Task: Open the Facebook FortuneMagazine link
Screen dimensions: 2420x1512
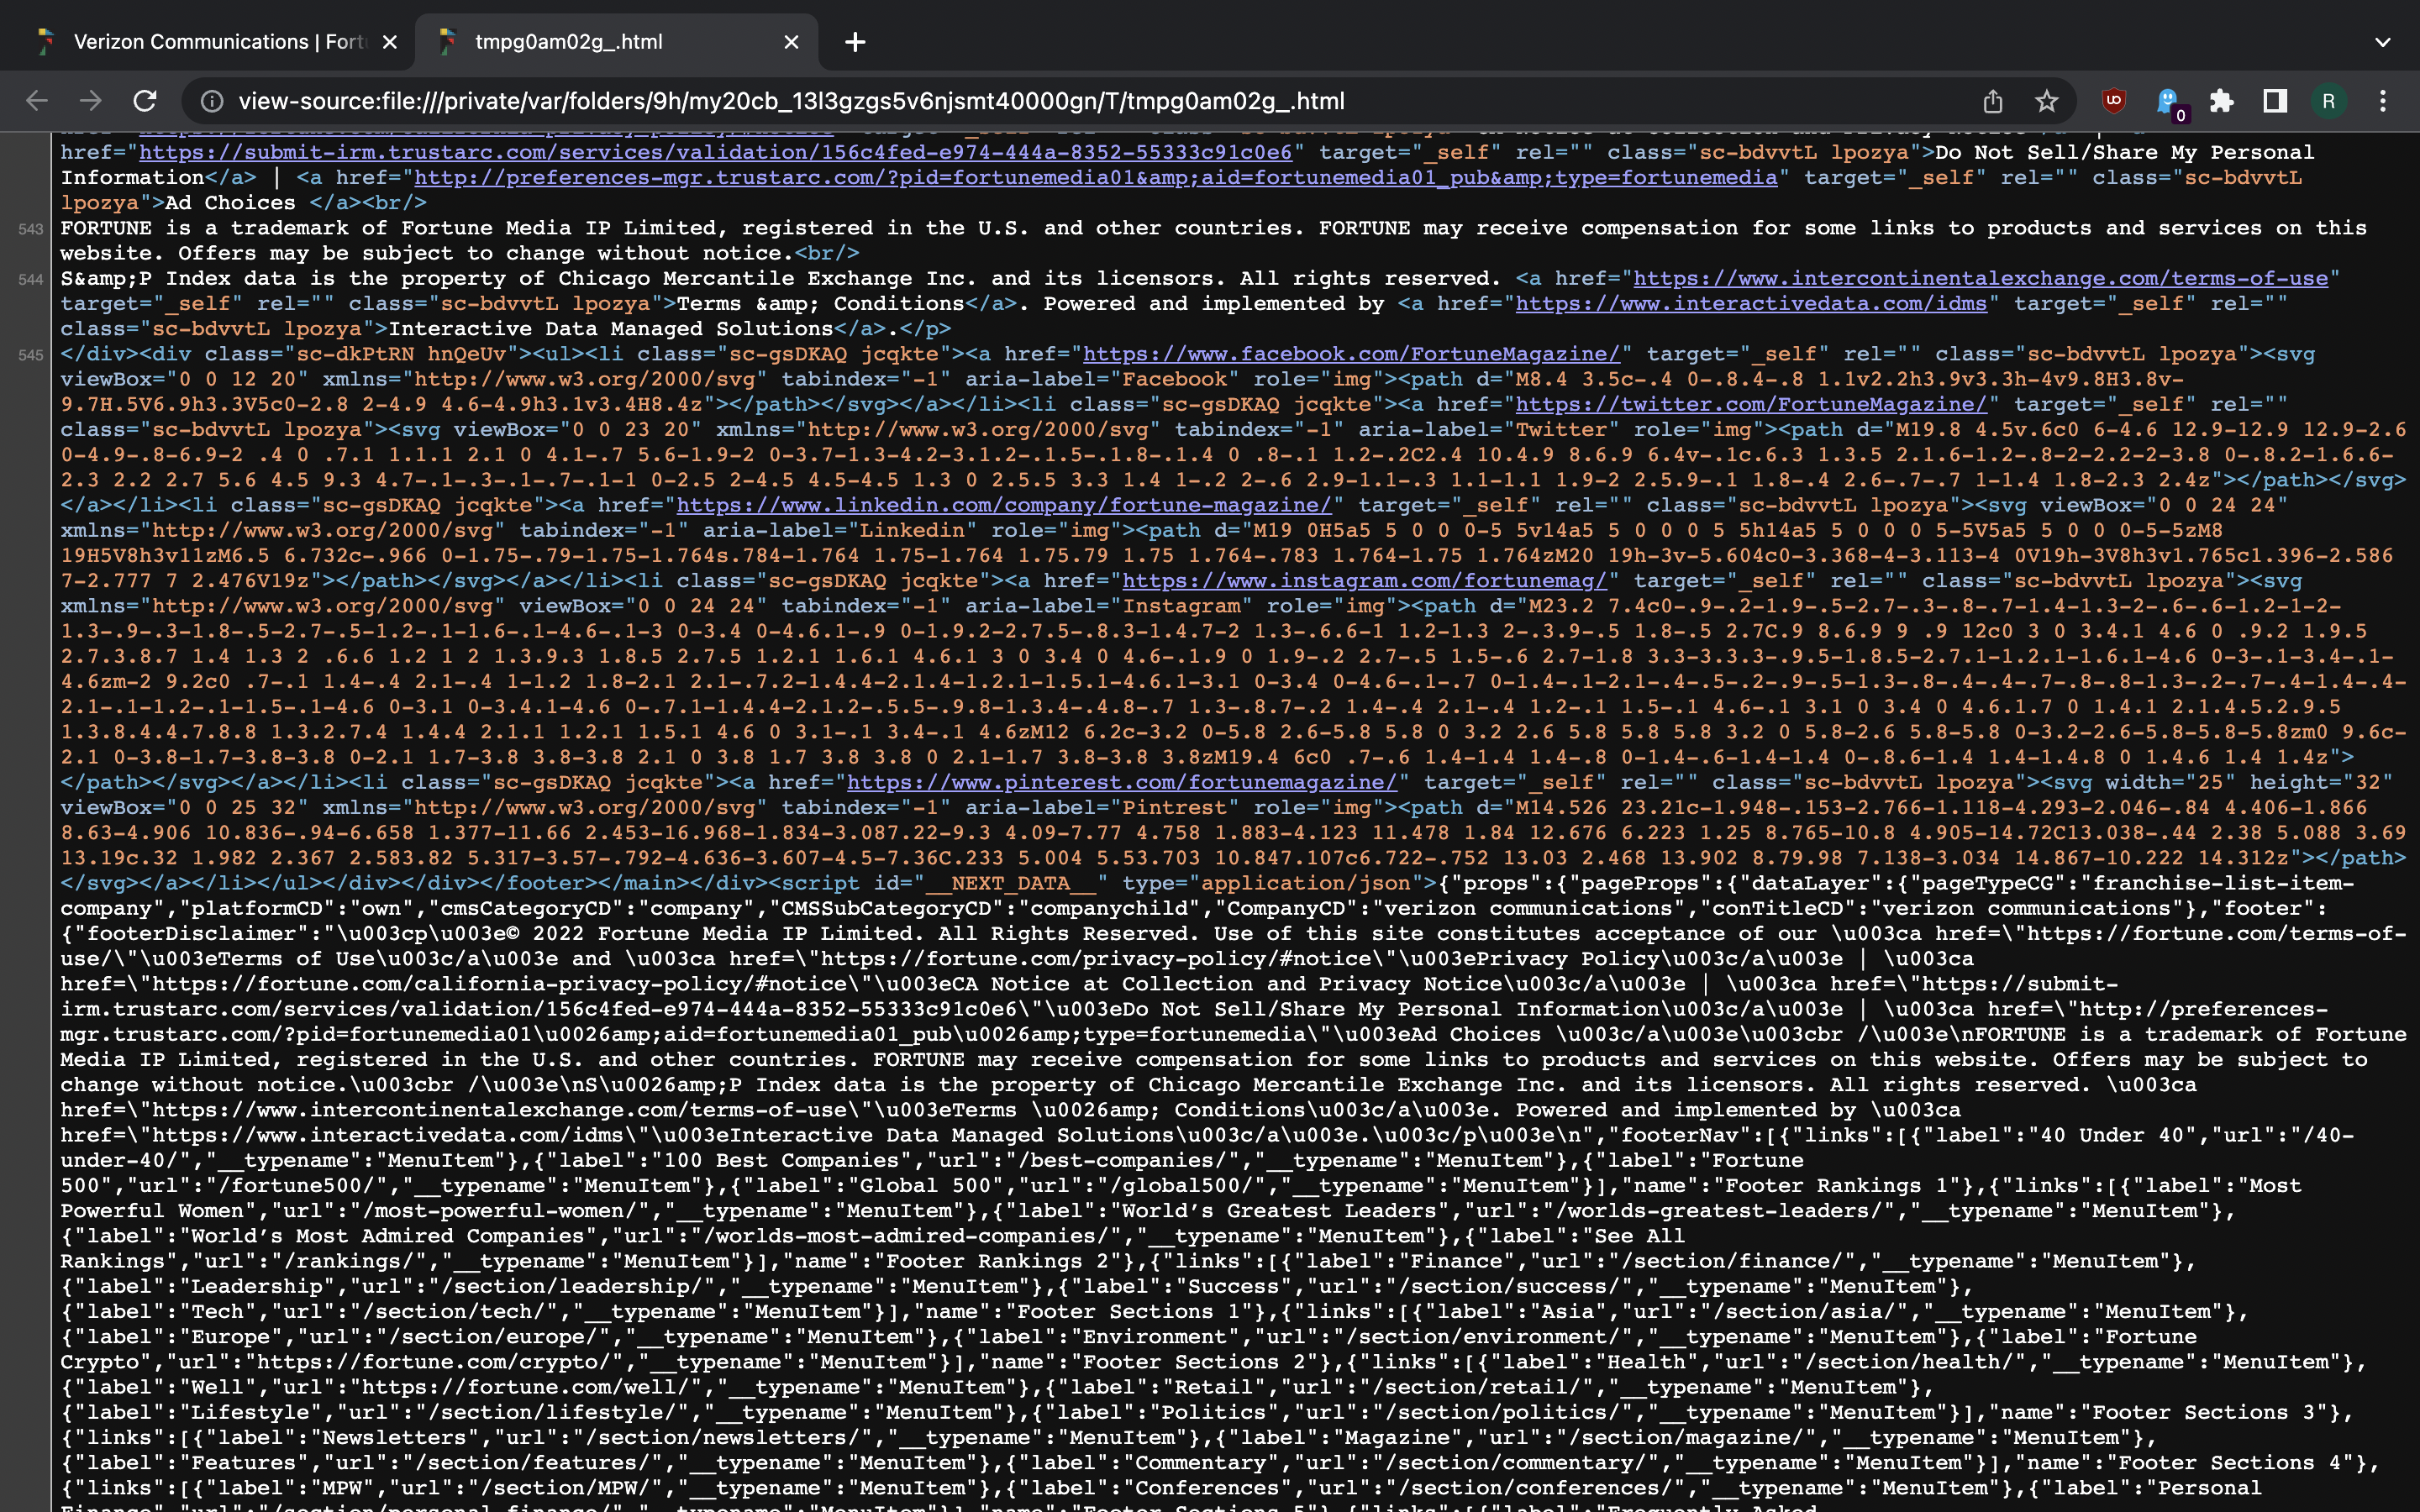Action: 1350,354
